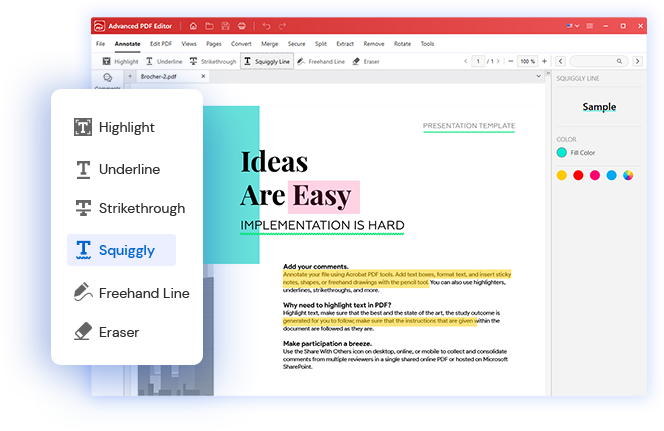Viewport: 664px width, 431px height.
Task: Select Strikethrough tool in toolbar
Action: [213, 61]
